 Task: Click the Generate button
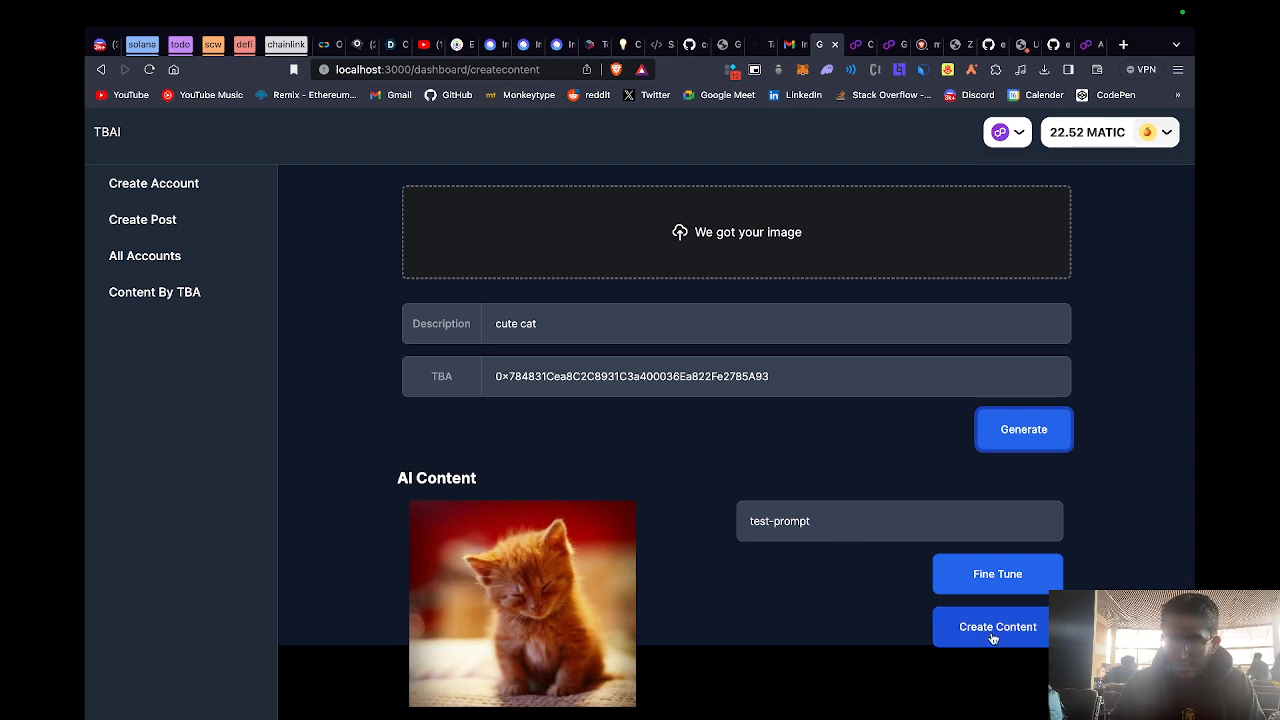coord(1024,429)
